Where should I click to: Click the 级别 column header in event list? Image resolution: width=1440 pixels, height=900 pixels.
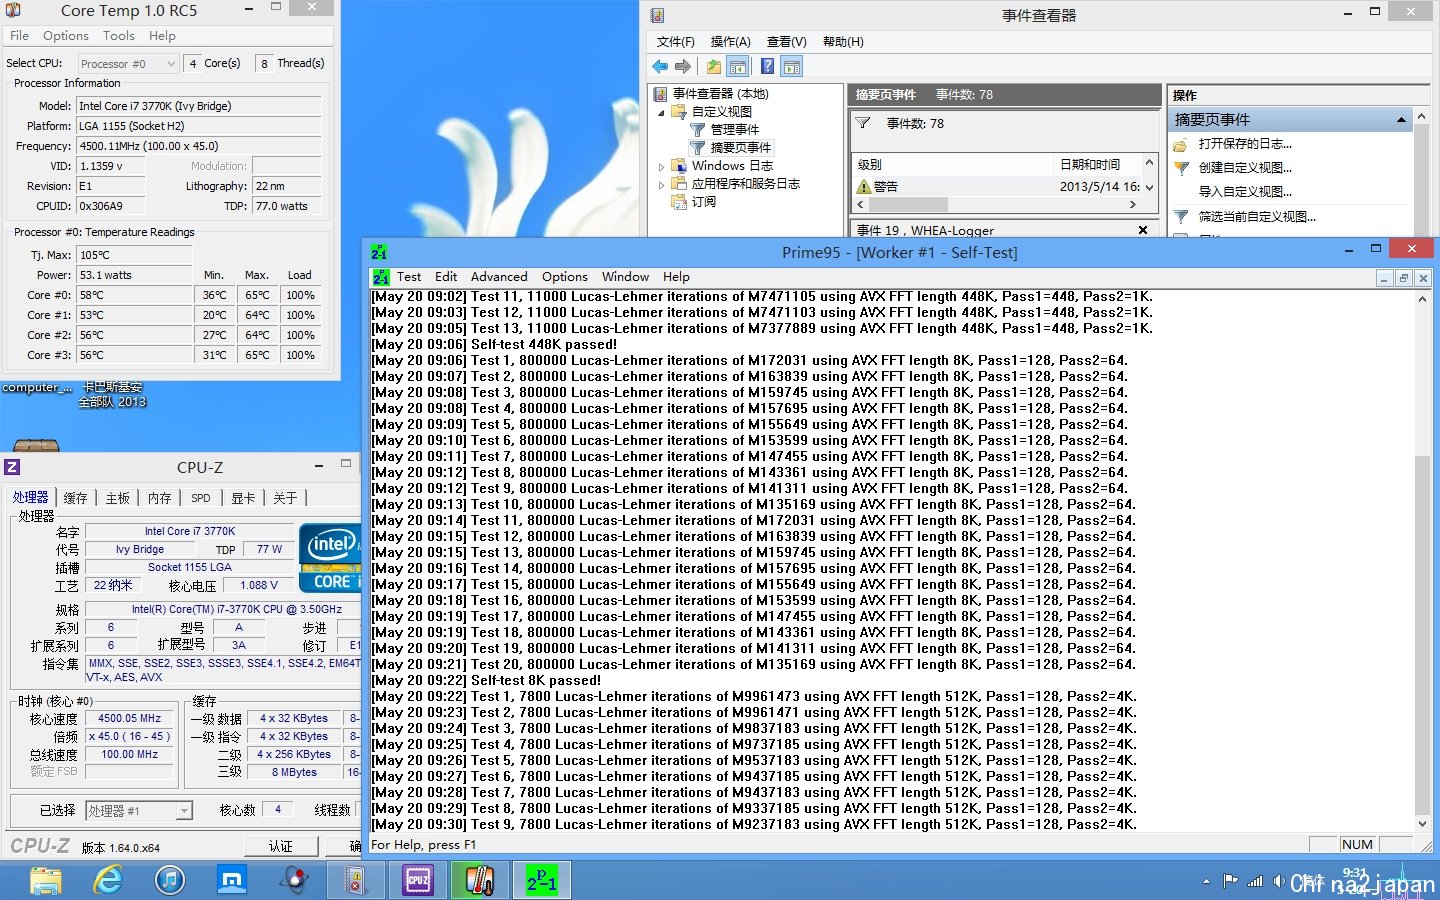pos(953,165)
